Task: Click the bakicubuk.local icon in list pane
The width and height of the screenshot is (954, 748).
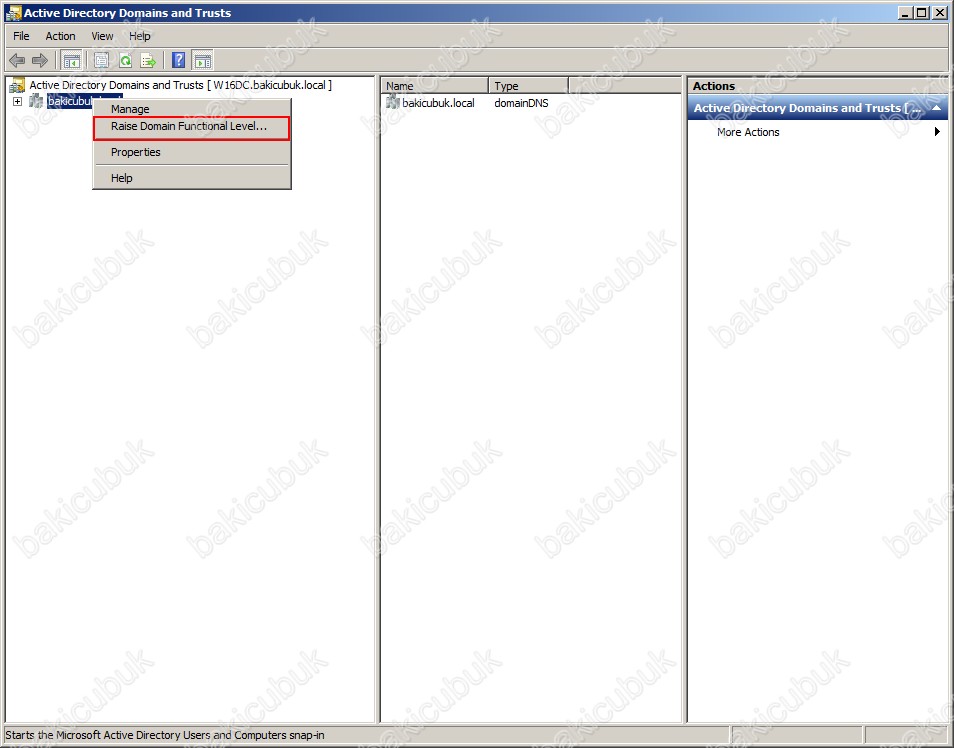Action: point(393,102)
